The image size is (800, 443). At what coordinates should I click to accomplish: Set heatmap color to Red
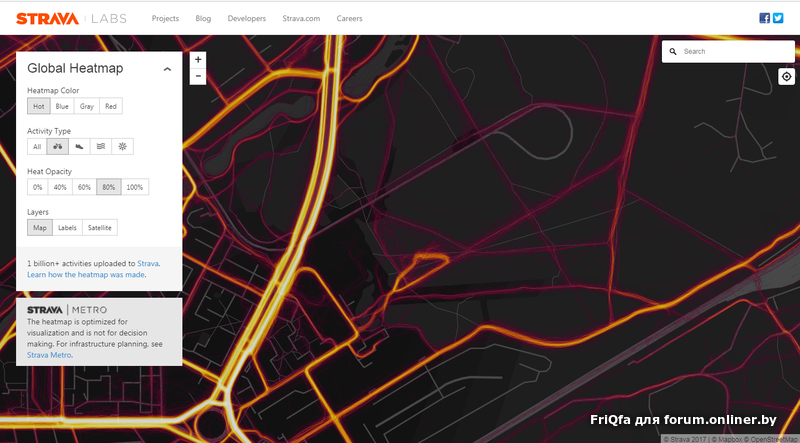click(x=111, y=106)
